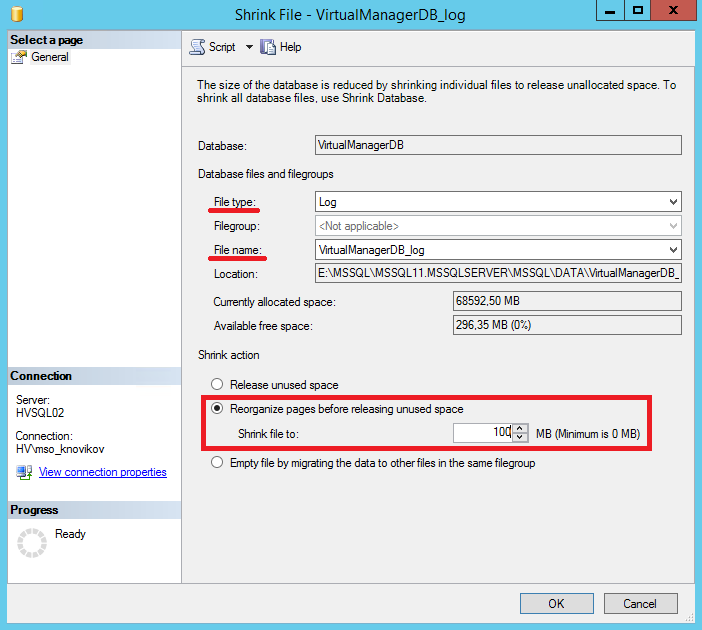702x630 pixels.
Task: Click the Script toolbar icon
Action: tap(197, 47)
